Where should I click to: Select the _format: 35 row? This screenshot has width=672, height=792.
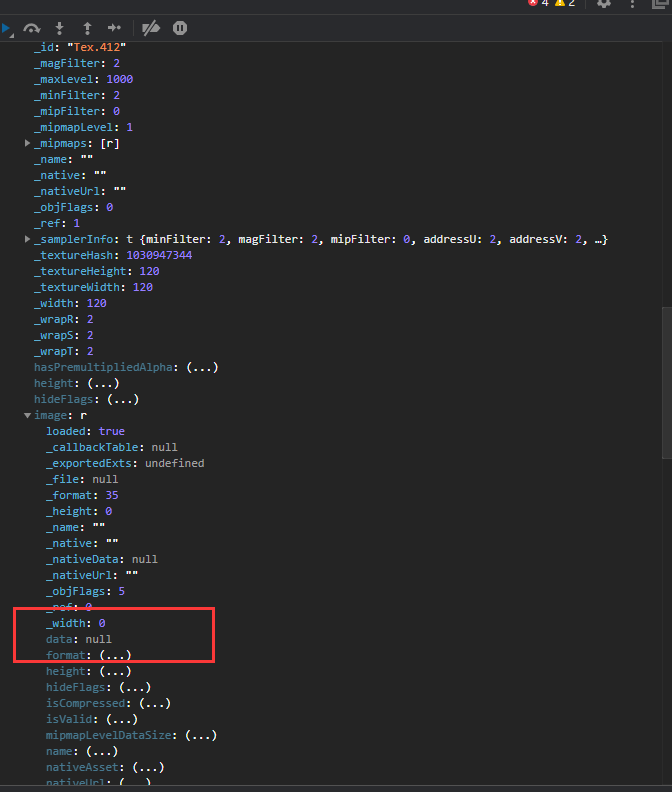coord(82,496)
